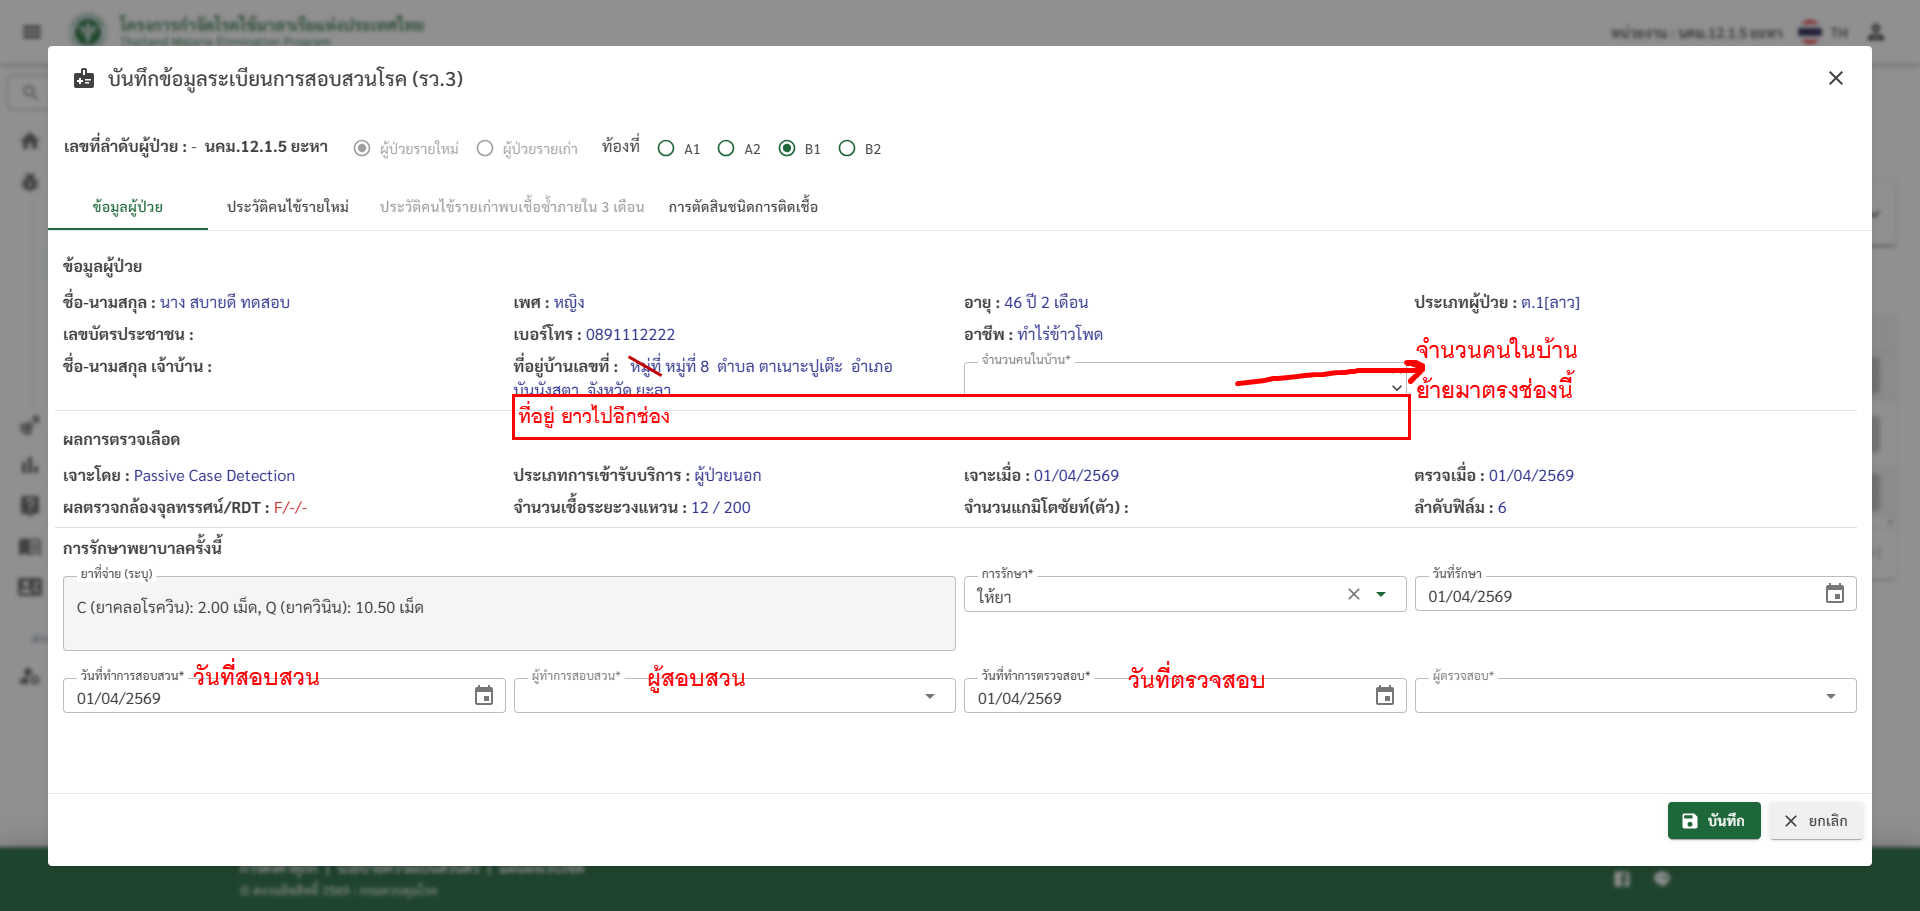Open calendar icon for the verification date
1920x911 pixels.
coord(1384,696)
